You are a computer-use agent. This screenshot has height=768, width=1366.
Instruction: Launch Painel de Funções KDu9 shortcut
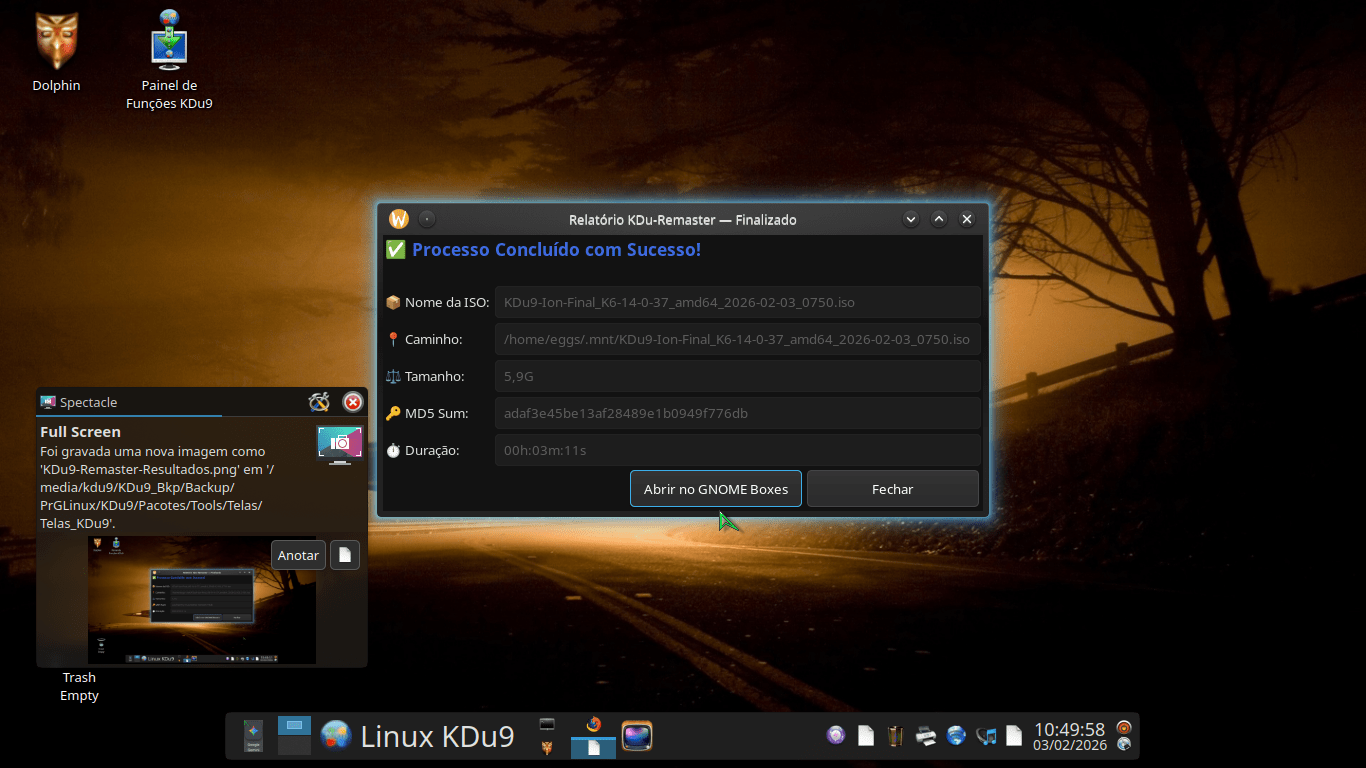[x=169, y=42]
